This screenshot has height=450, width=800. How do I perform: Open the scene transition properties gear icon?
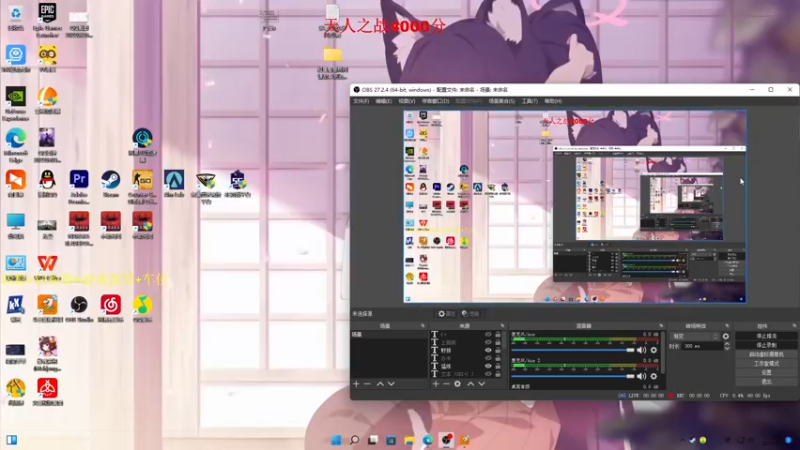(x=726, y=336)
